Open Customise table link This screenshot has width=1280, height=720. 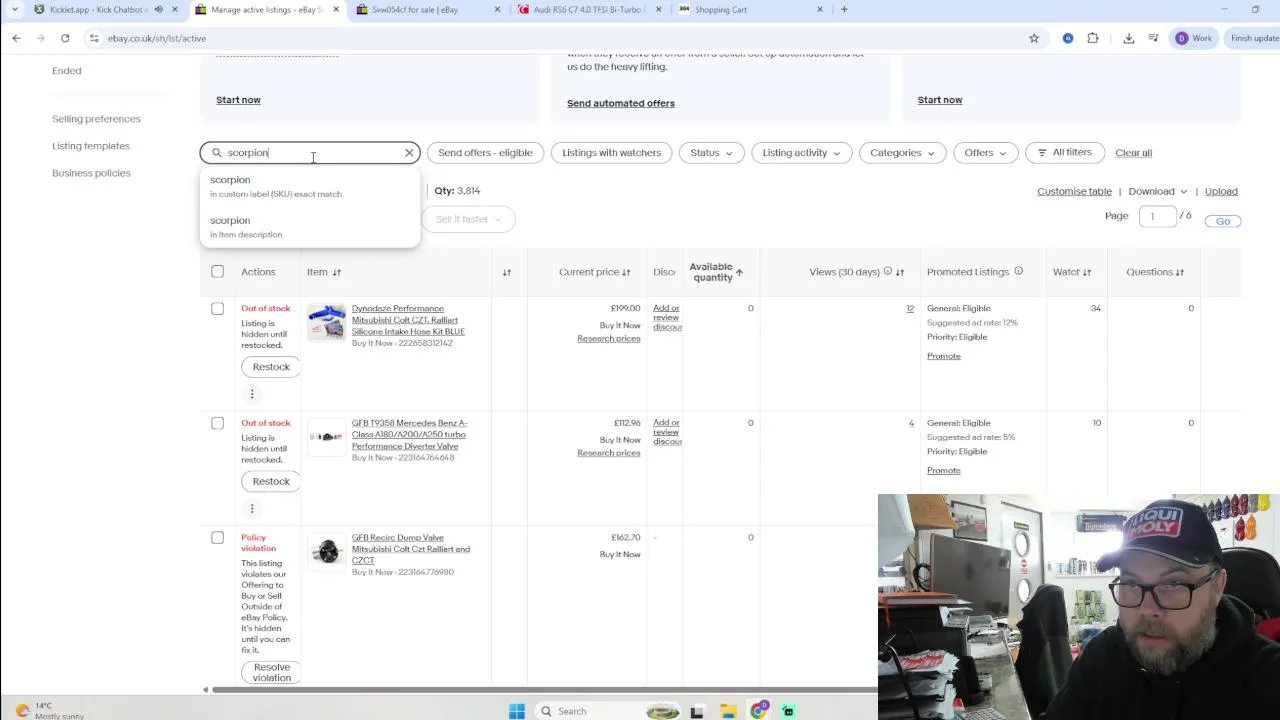[x=1074, y=191]
